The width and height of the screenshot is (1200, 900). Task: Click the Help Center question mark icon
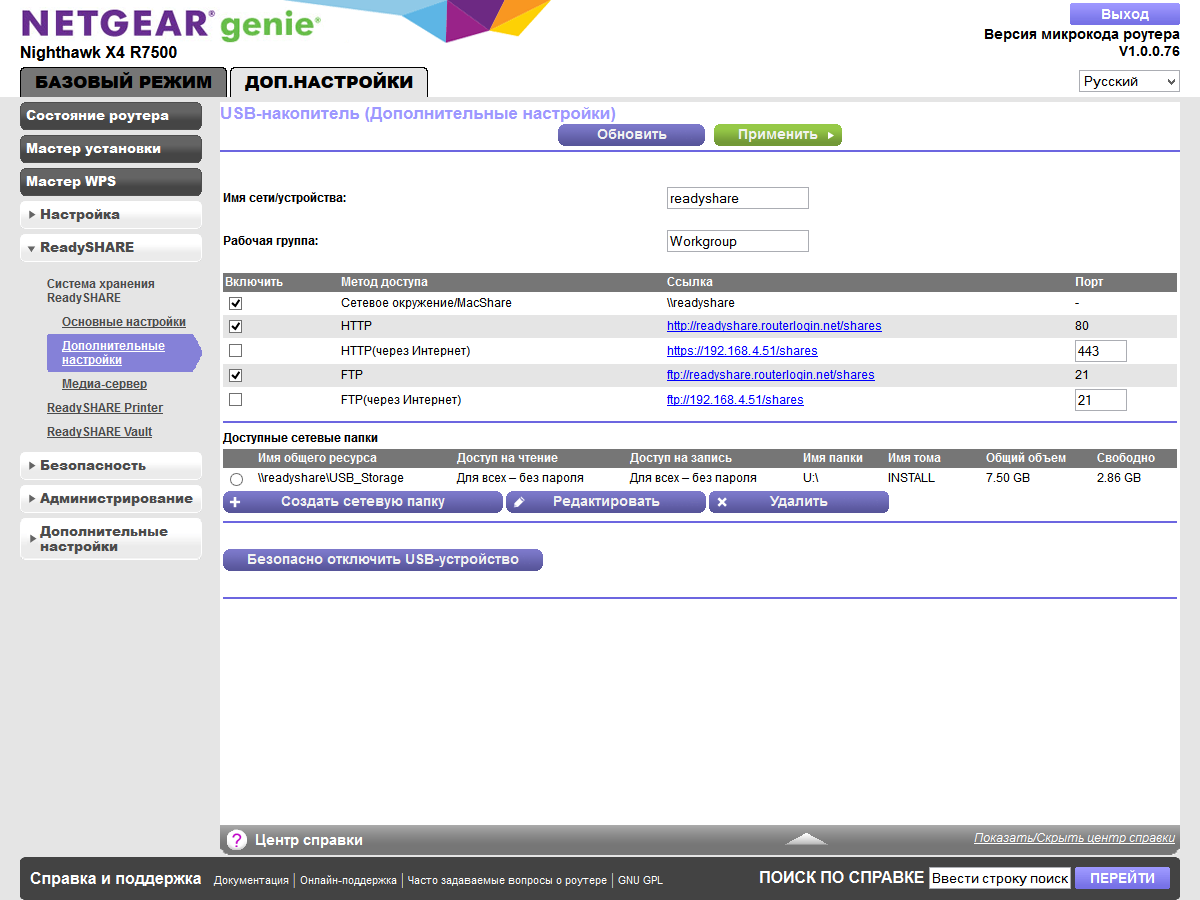click(236, 839)
